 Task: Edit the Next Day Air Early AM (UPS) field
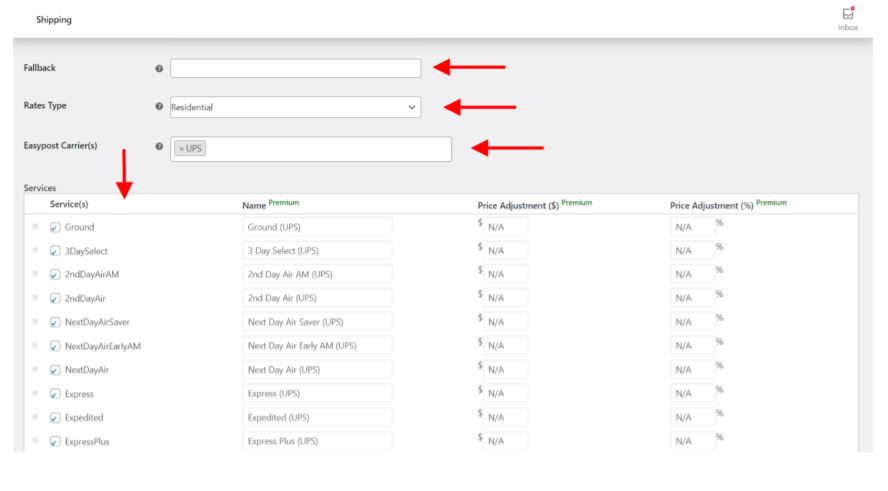(x=317, y=345)
